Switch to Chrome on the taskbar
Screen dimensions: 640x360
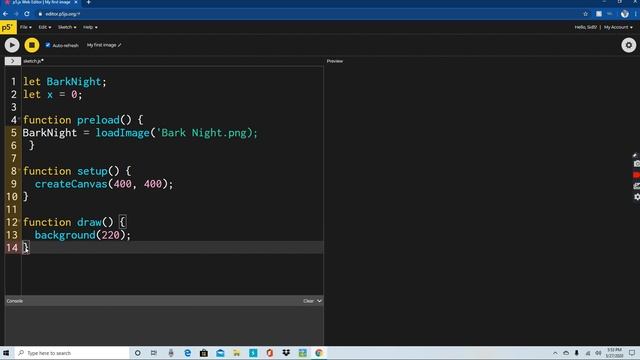[x=319, y=353]
